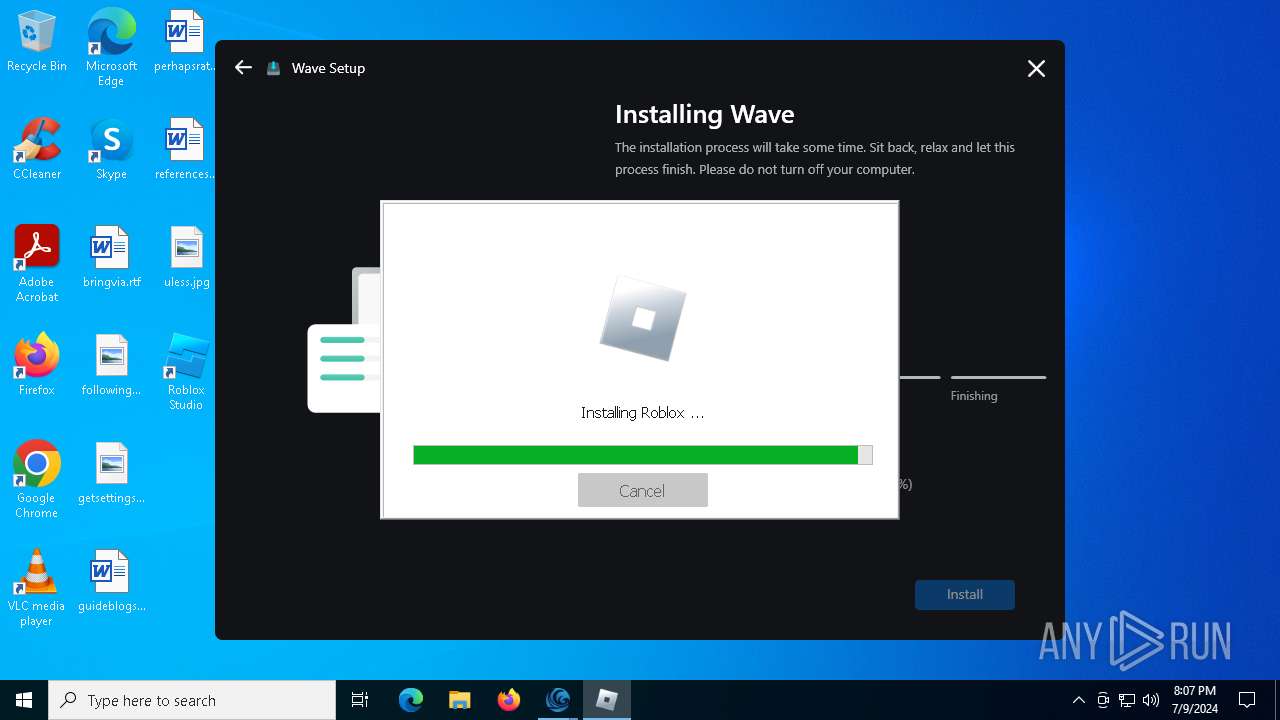Open perhapsrat document on desktop
1280x720 pixels.
tap(185, 42)
